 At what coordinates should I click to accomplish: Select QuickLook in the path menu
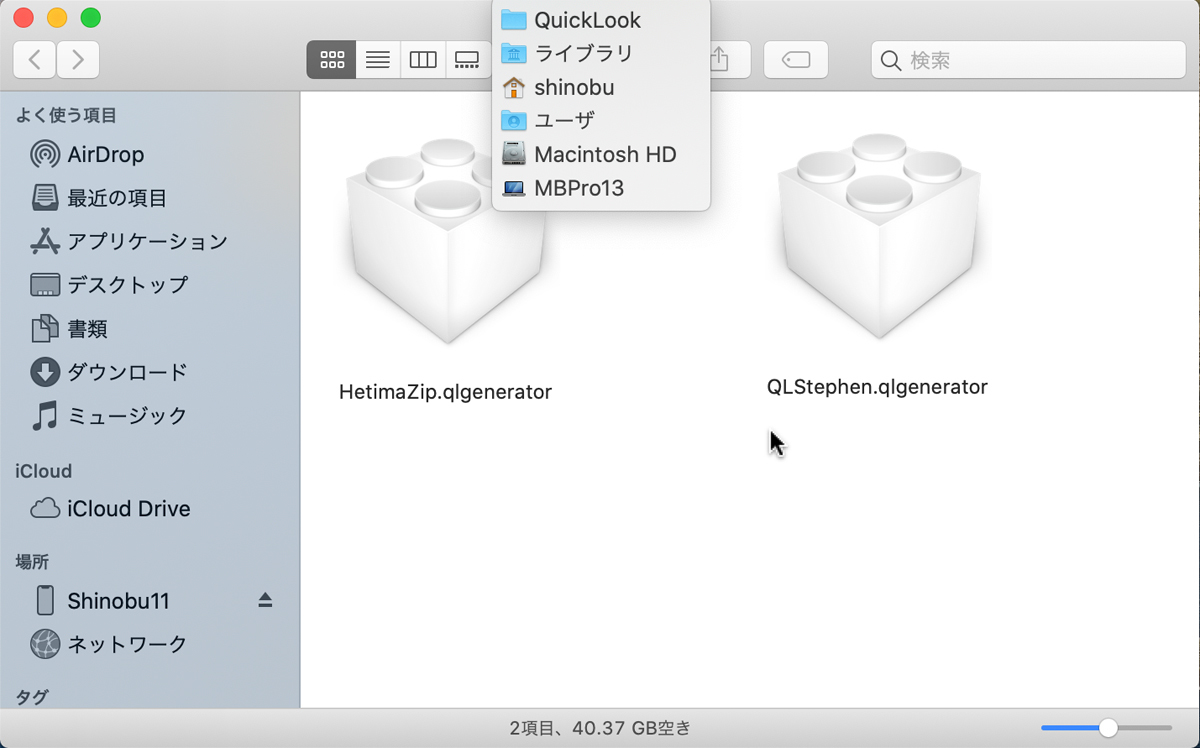(601, 20)
